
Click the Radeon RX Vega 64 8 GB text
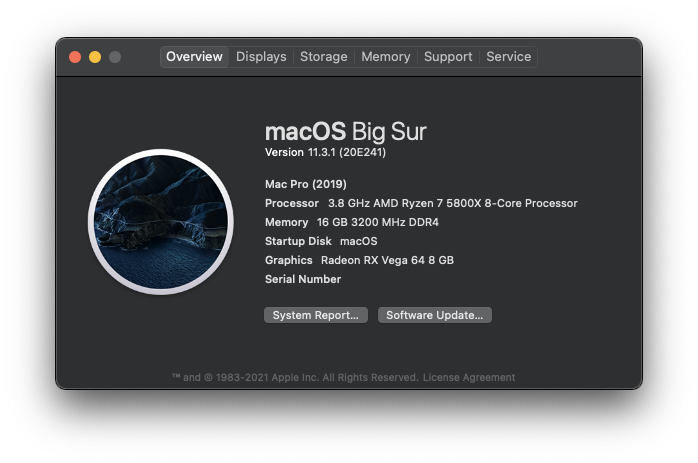tap(387, 260)
